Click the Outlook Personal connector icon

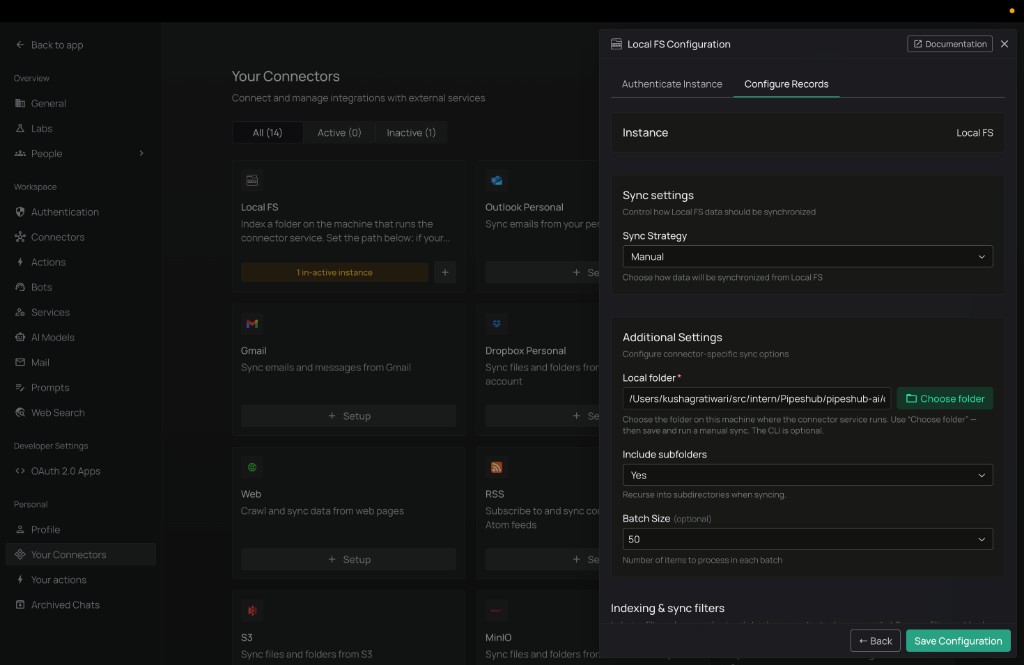coord(496,180)
